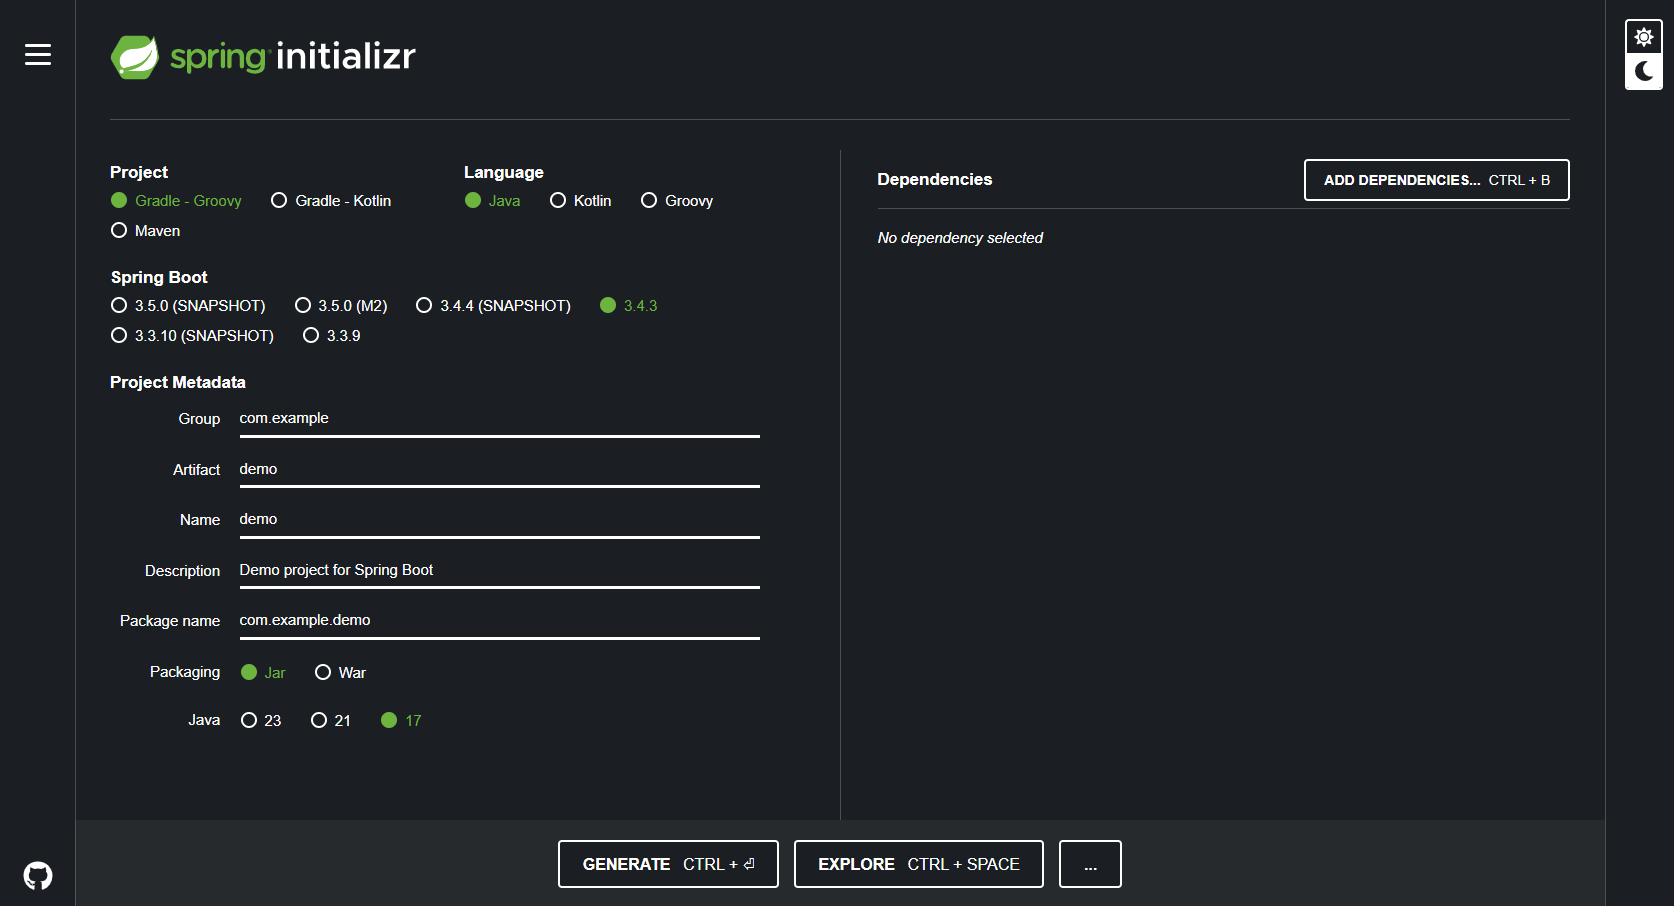Screen dimensions: 1674x906
Task: Click the Project Metadata heading
Action: [178, 382]
